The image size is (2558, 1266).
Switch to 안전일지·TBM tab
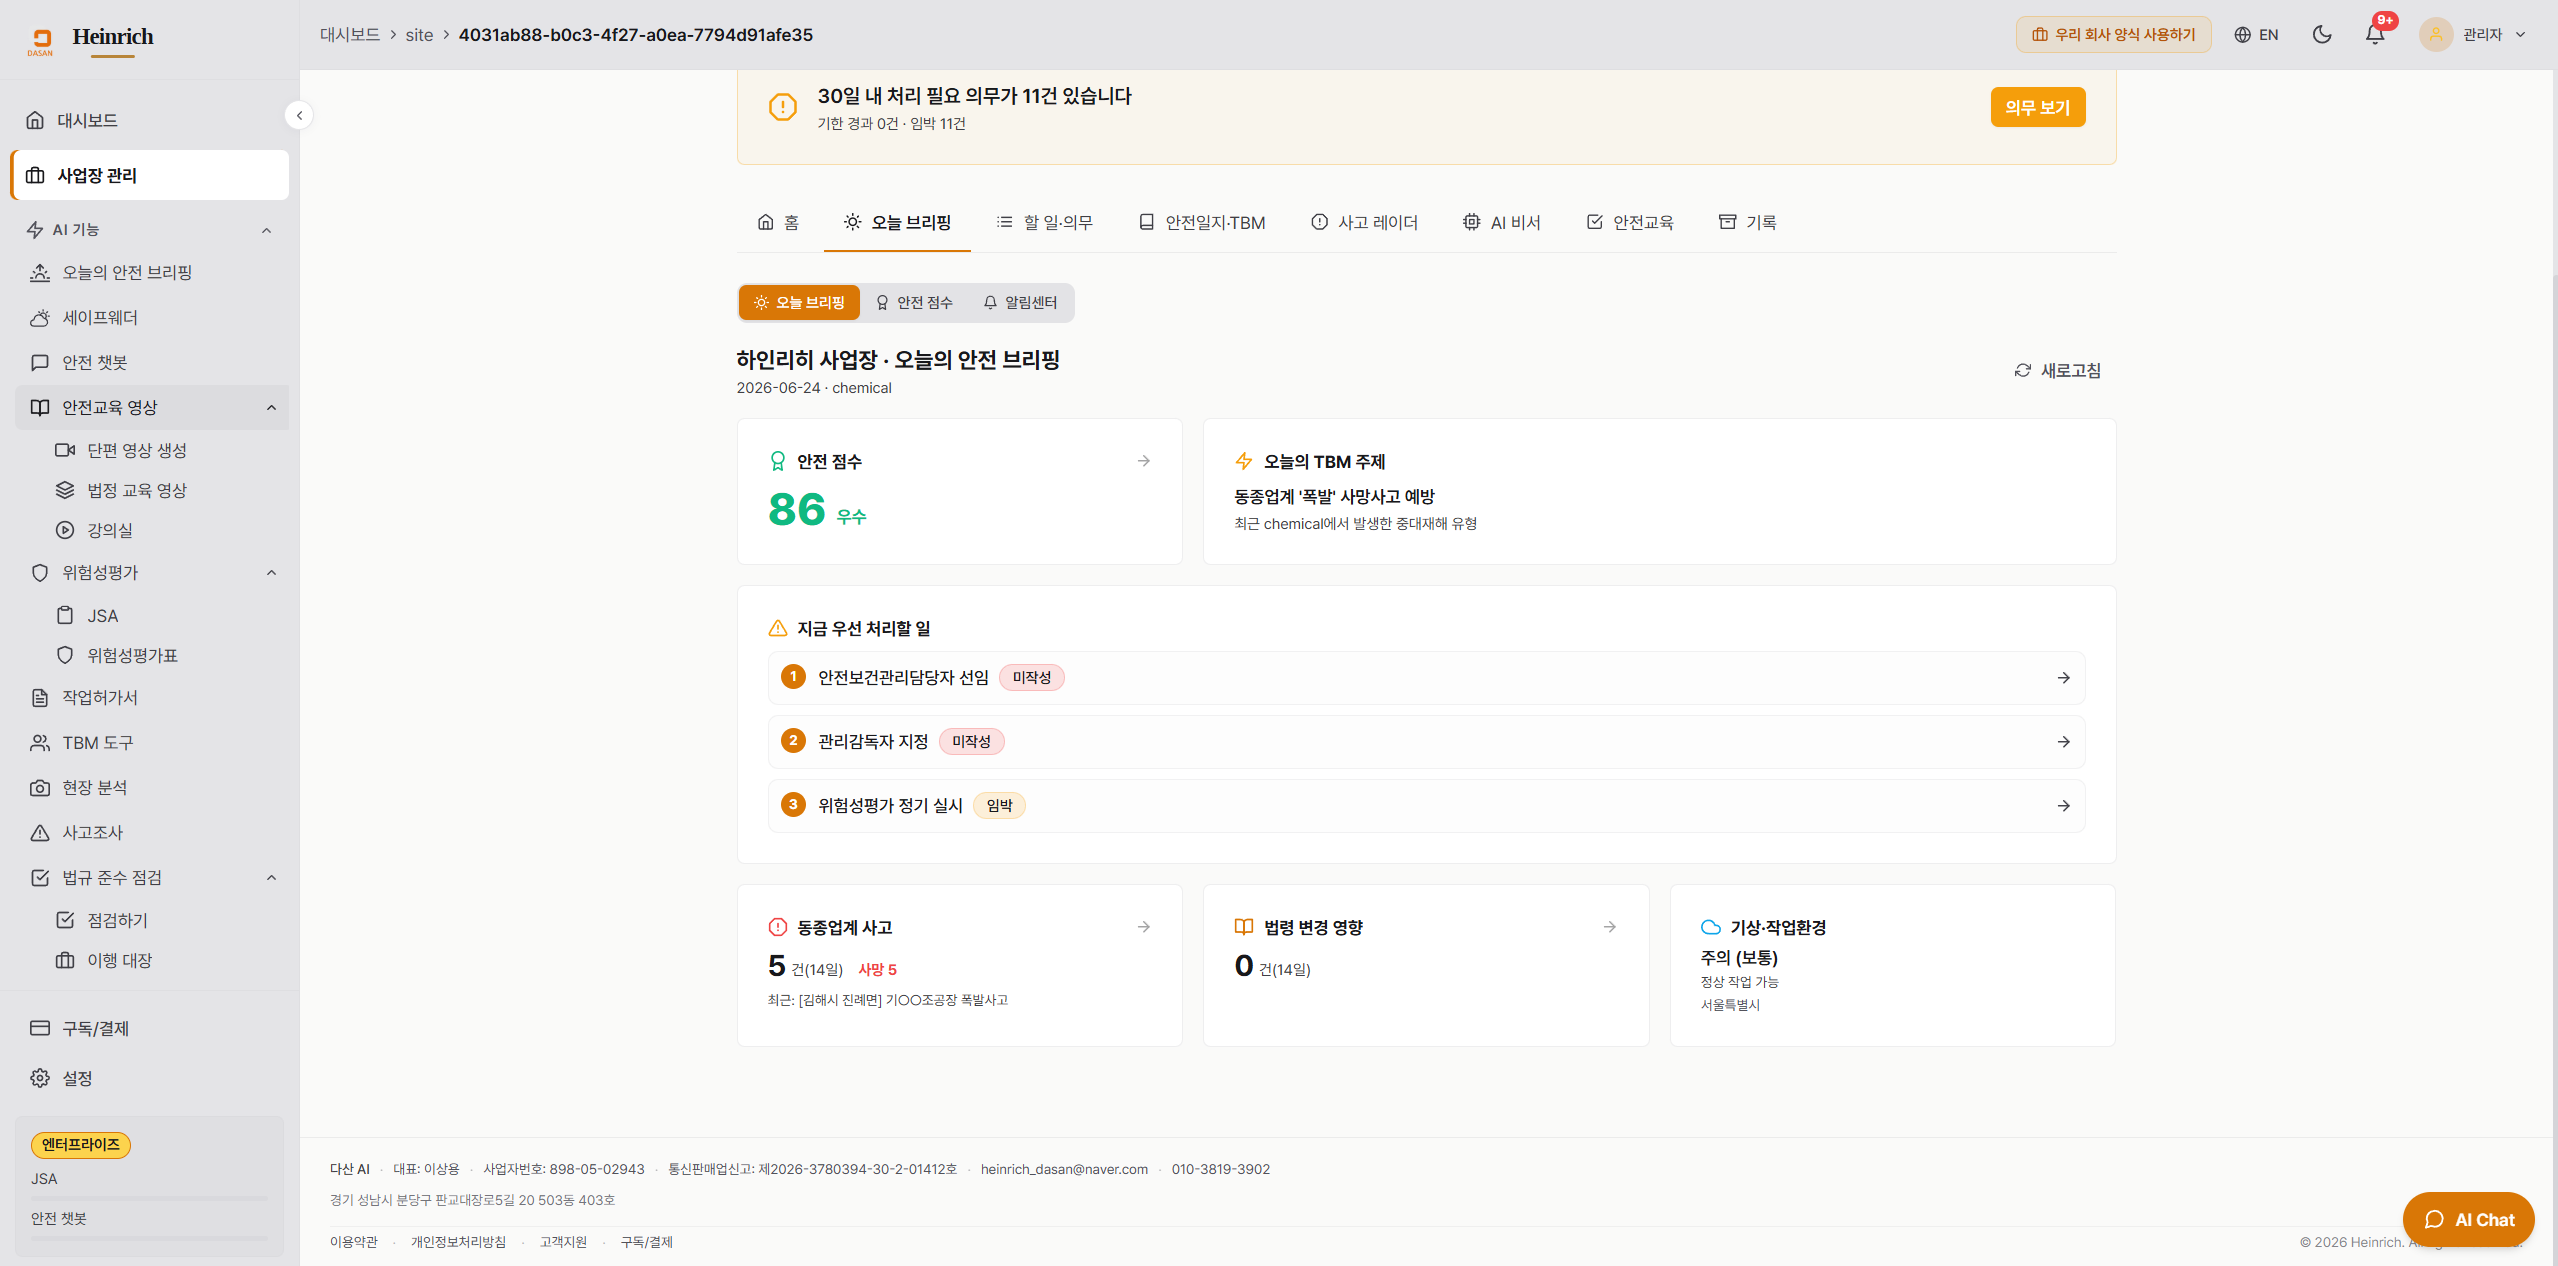(1201, 222)
